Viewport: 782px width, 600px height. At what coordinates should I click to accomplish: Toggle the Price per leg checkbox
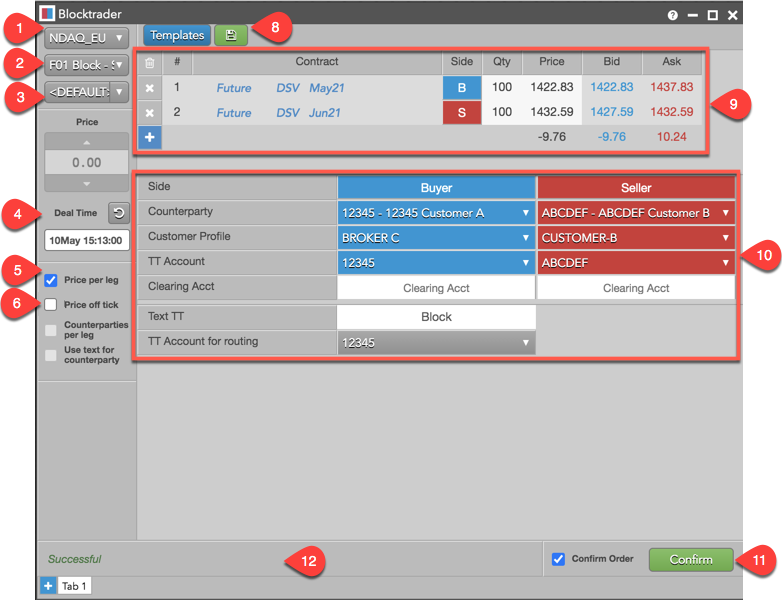pos(51,280)
